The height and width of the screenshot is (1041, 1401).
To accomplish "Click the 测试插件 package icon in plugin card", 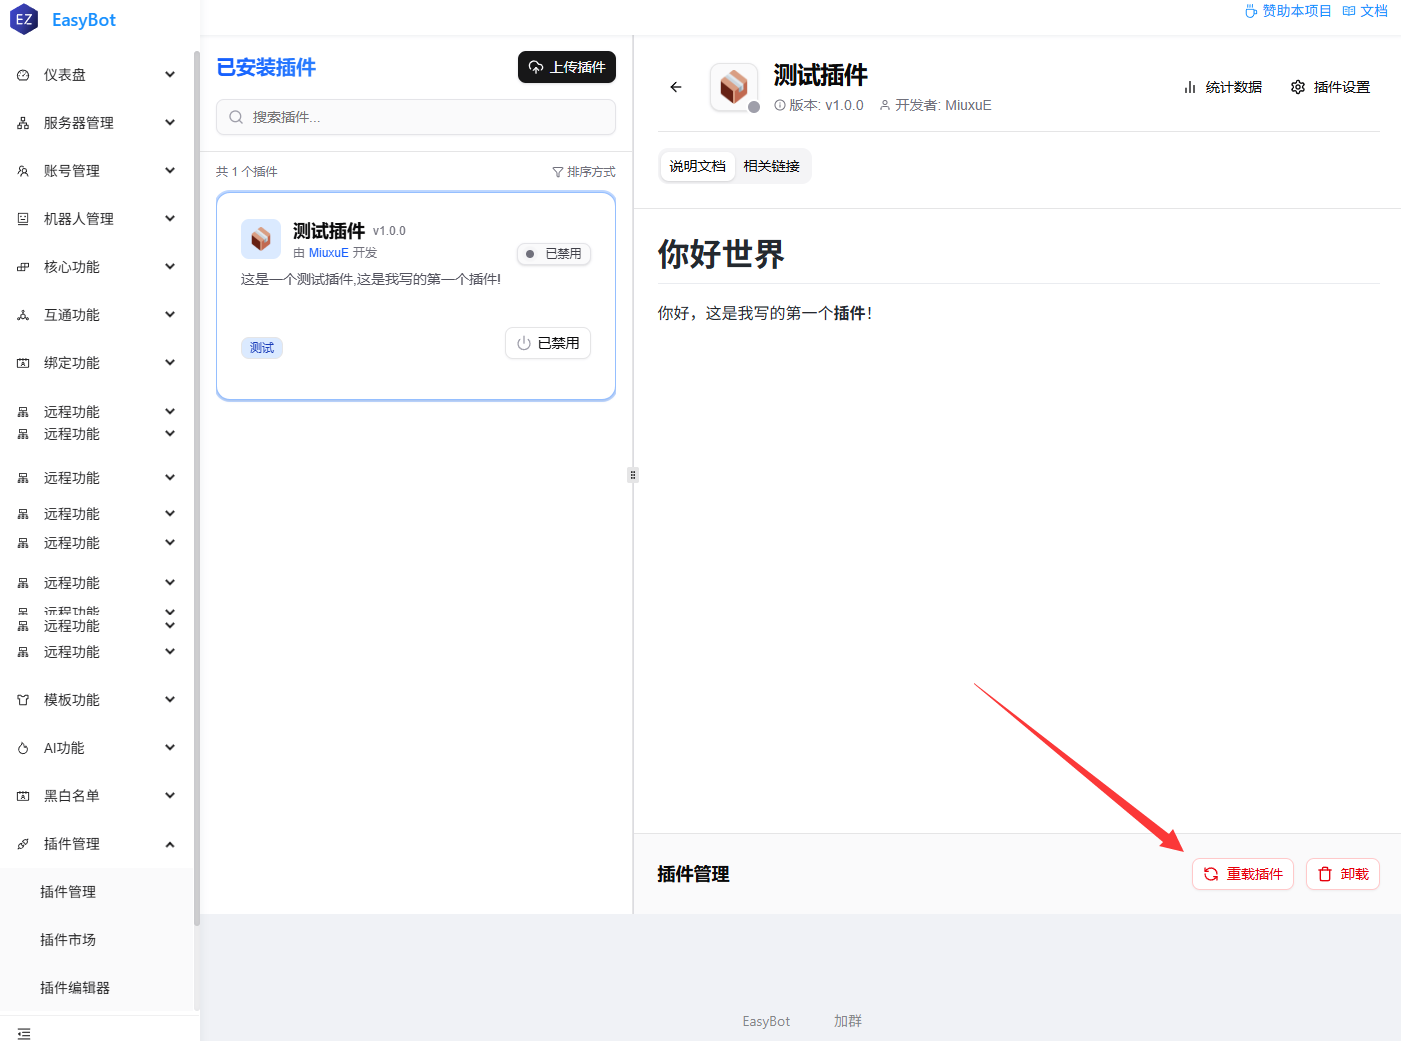I will (261, 239).
